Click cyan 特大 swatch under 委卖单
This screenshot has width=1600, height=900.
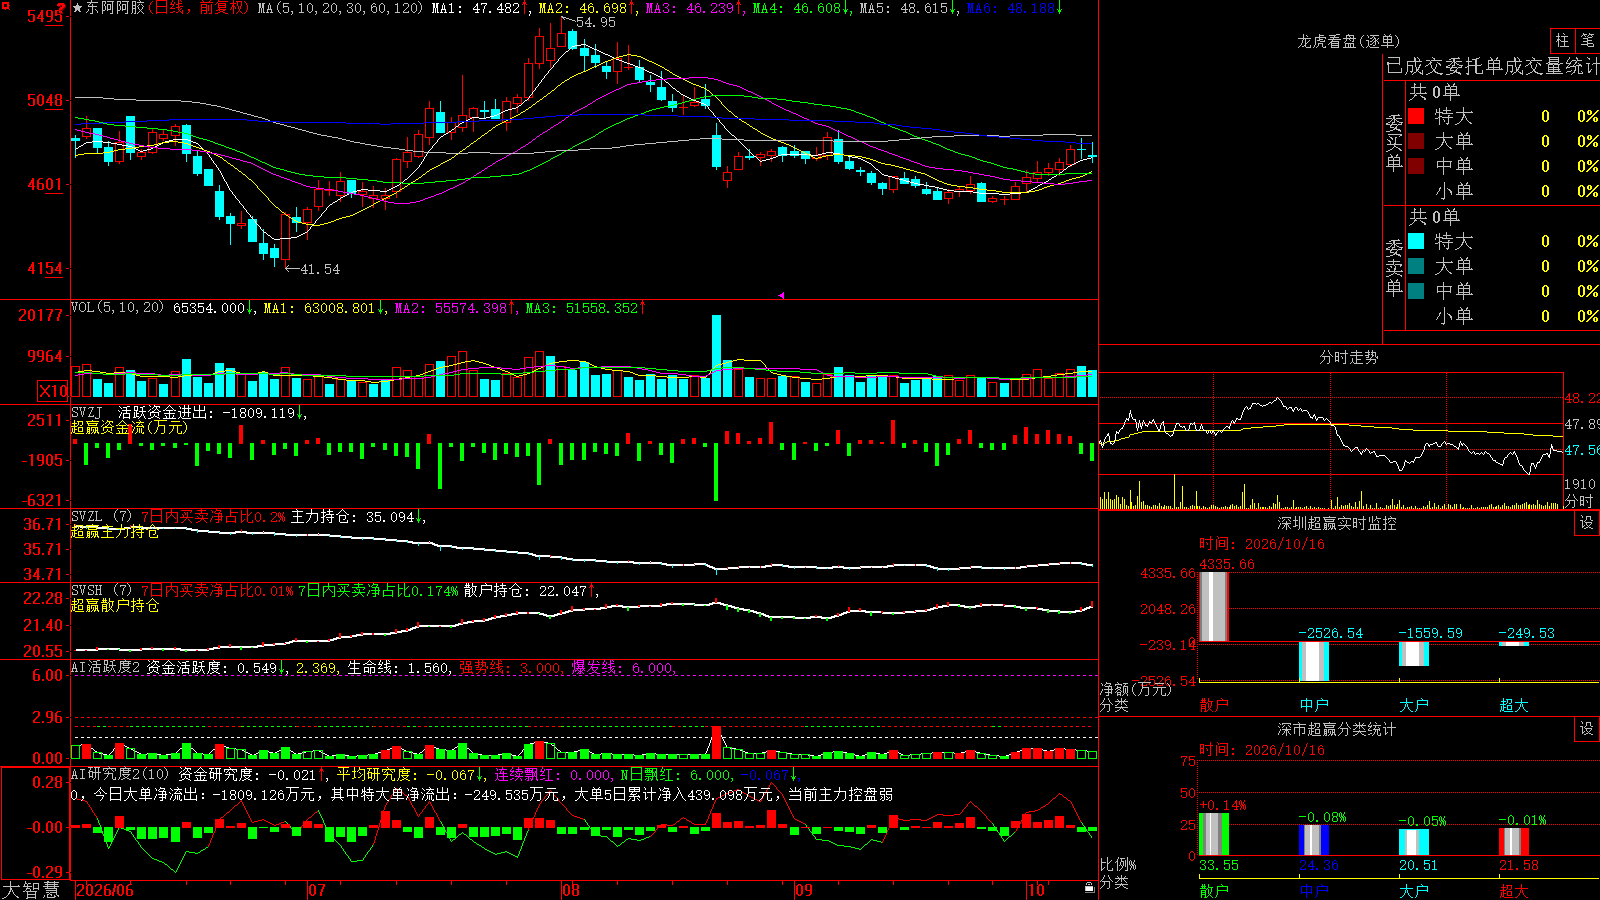1416,241
